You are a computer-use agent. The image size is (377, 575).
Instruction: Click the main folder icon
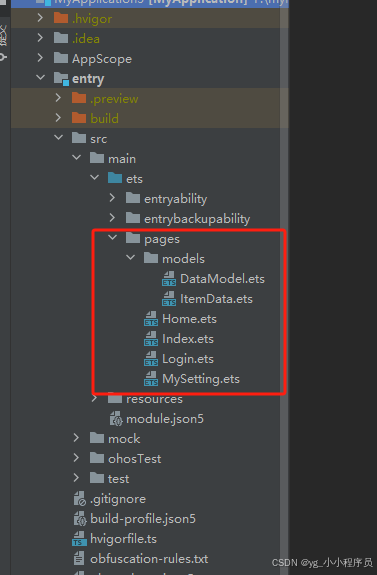pyautogui.click(x=97, y=158)
